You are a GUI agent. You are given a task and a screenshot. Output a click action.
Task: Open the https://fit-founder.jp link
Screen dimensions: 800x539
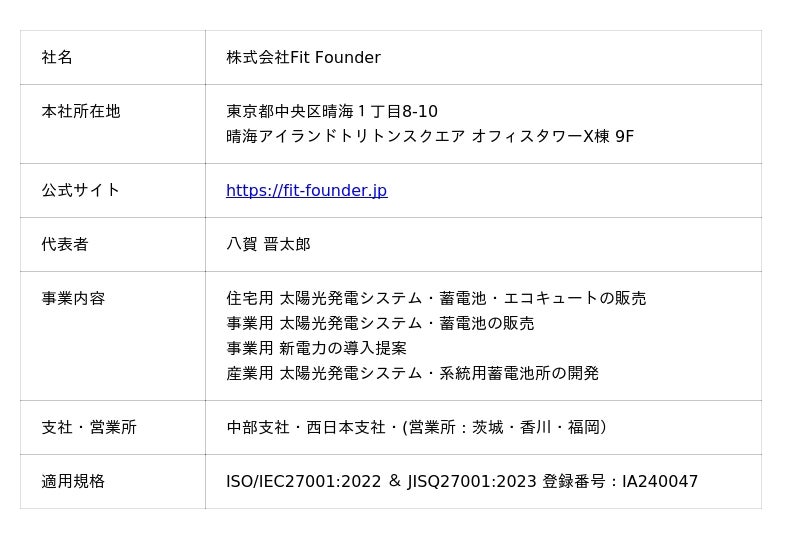click(x=306, y=191)
